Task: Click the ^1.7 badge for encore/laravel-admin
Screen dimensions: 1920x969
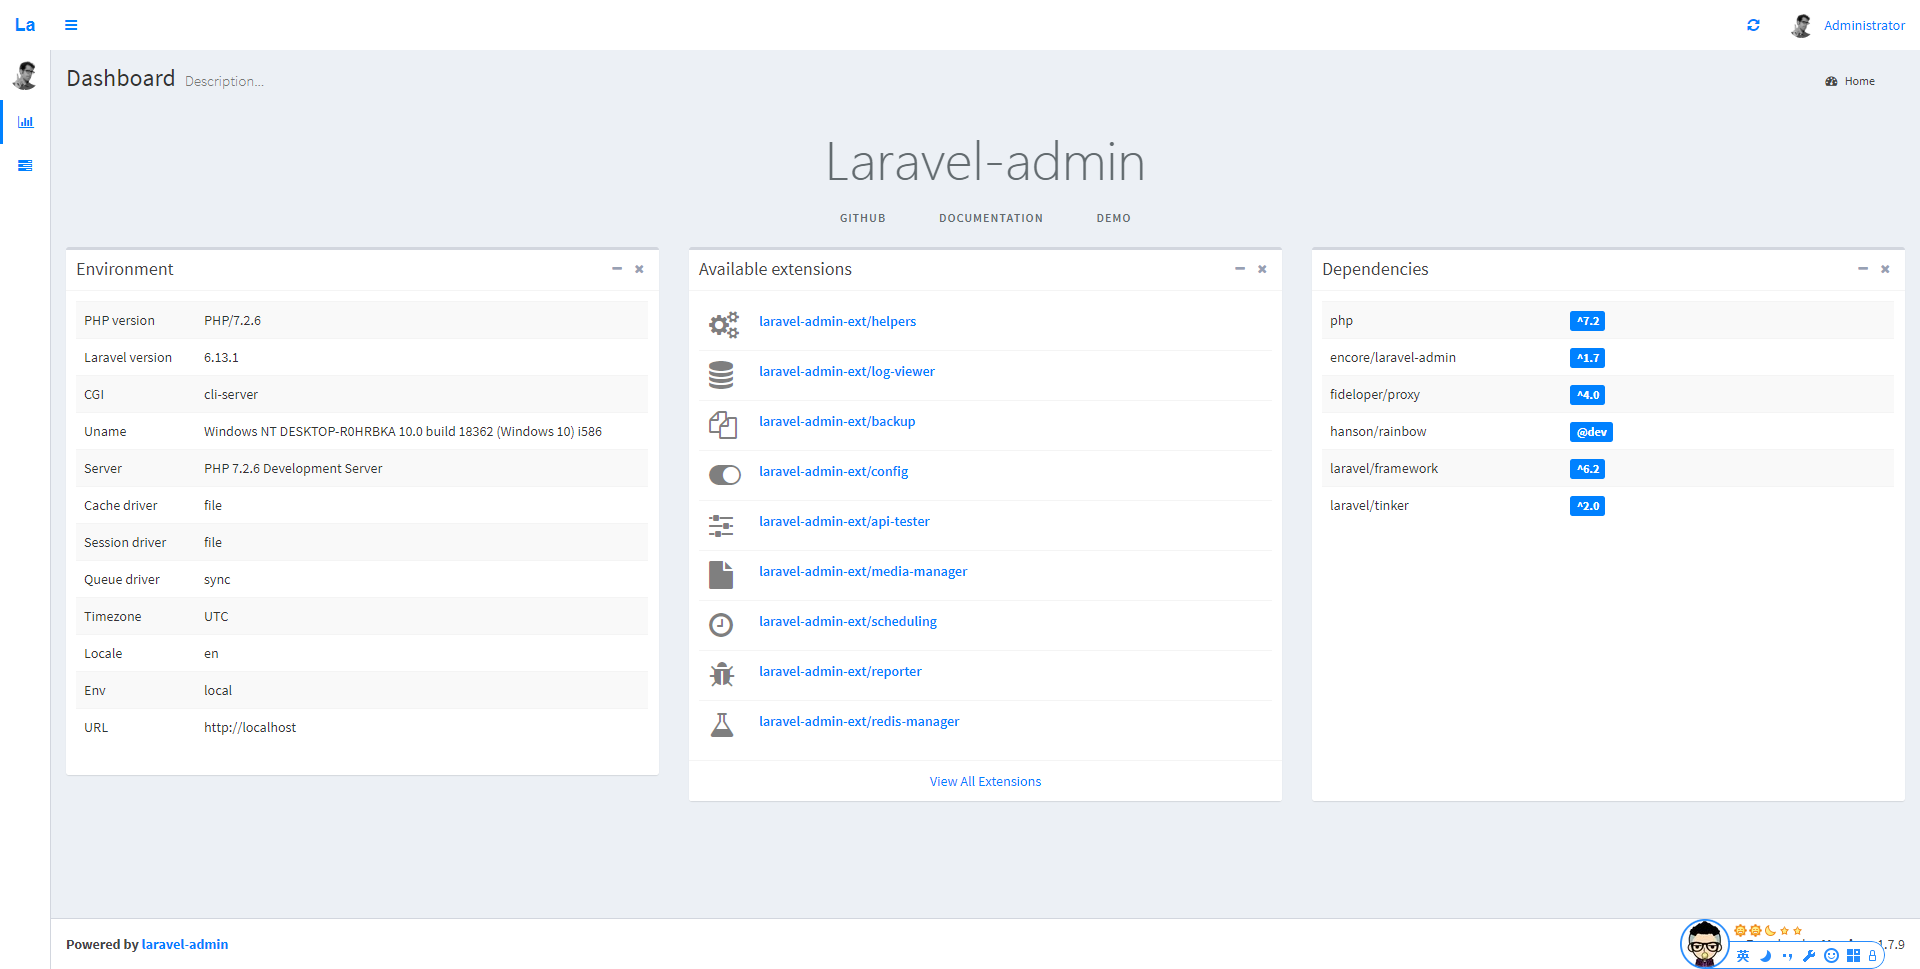Action: click(1587, 358)
